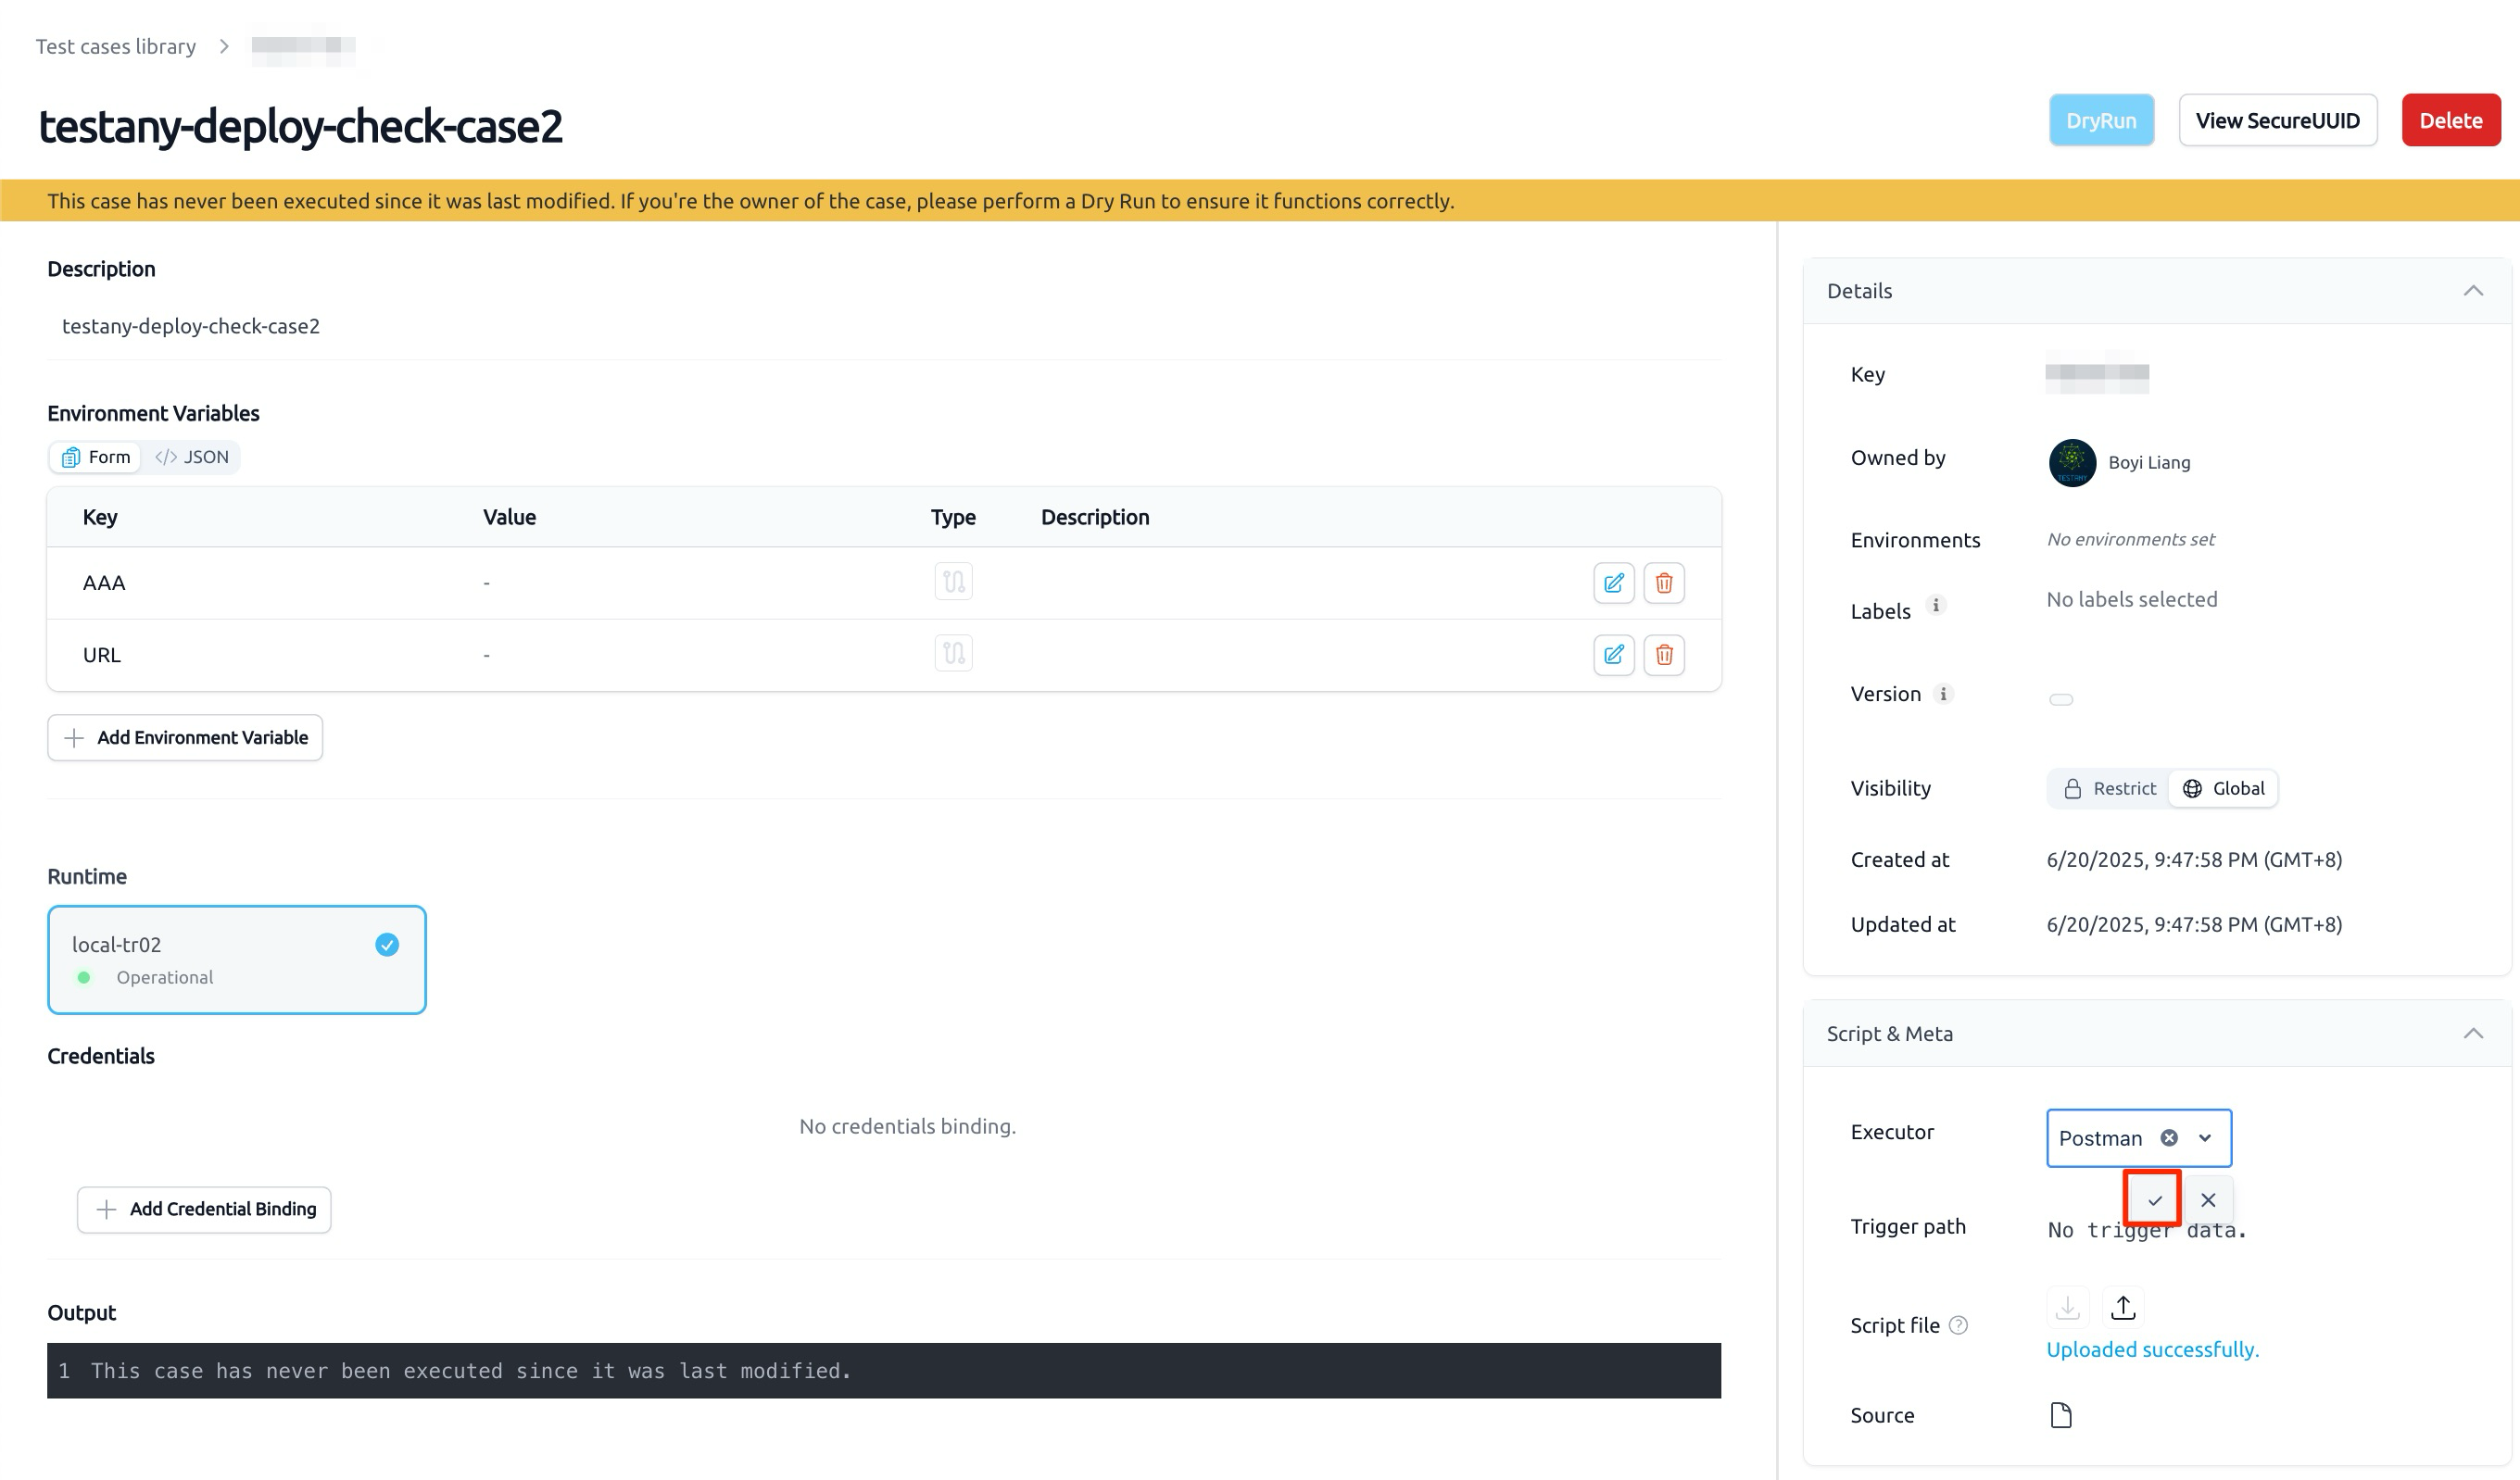Click the URL key cell
The width and height of the screenshot is (2520, 1480).
point(101,655)
